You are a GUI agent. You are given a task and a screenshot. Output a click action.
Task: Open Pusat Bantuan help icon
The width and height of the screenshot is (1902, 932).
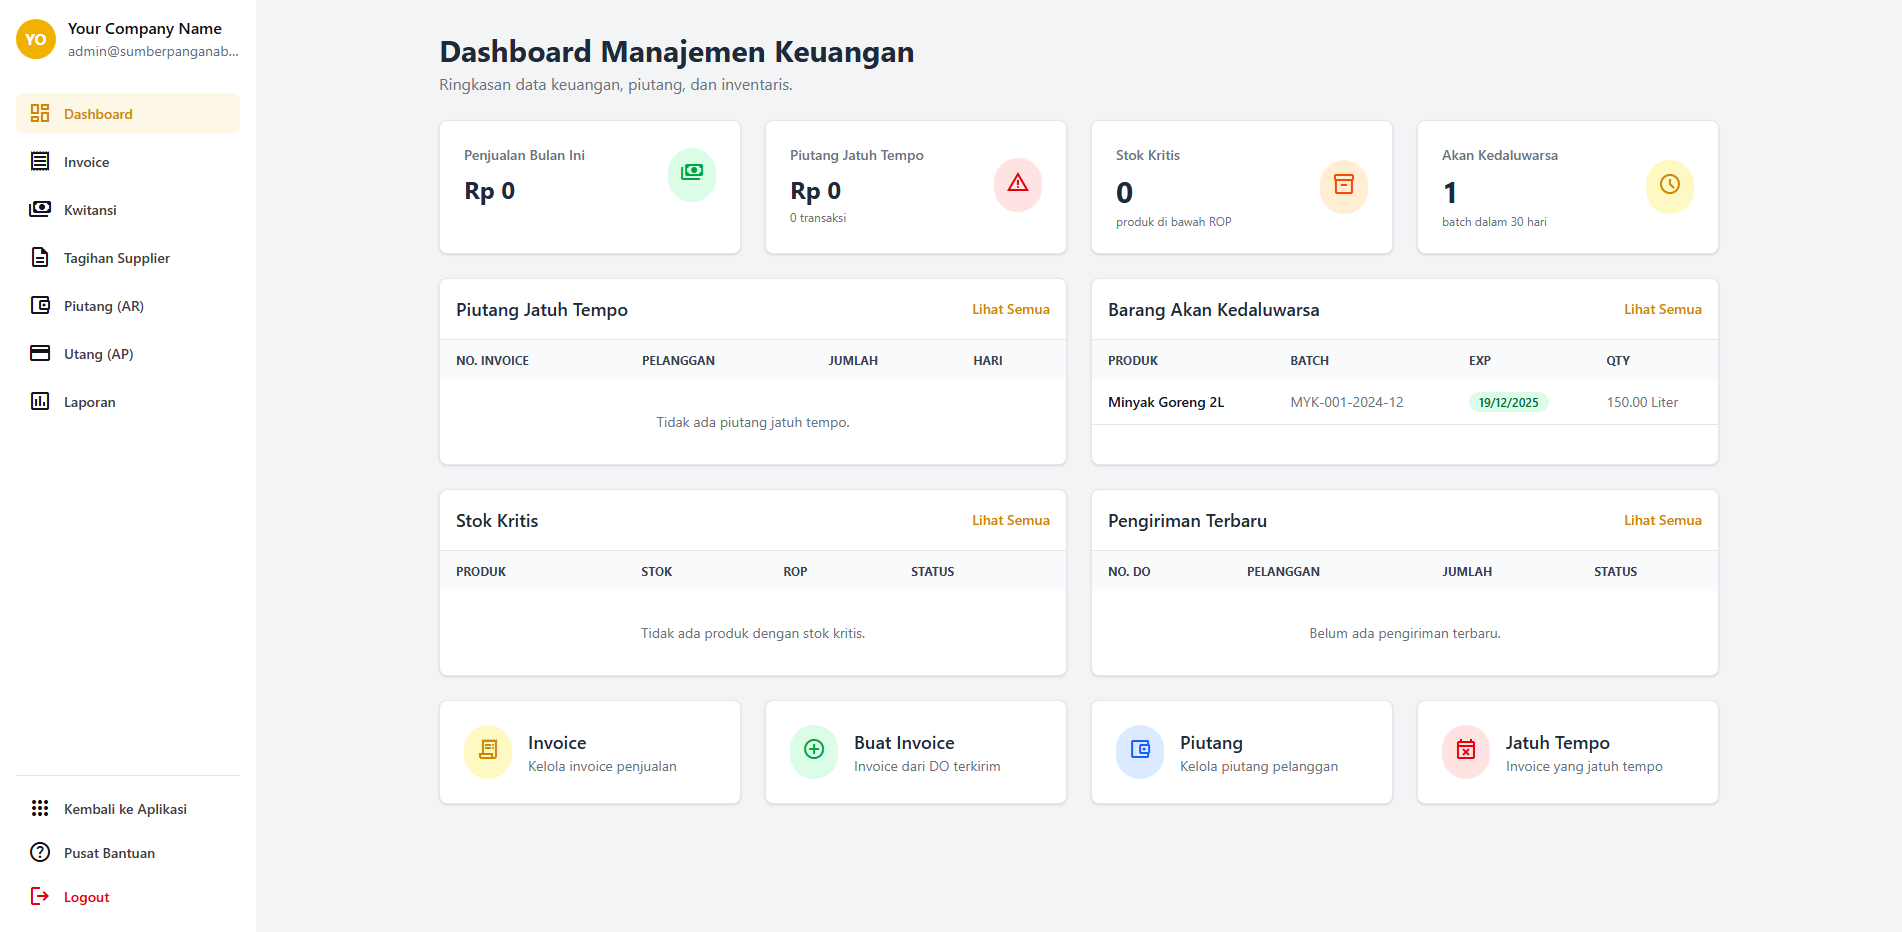39,852
